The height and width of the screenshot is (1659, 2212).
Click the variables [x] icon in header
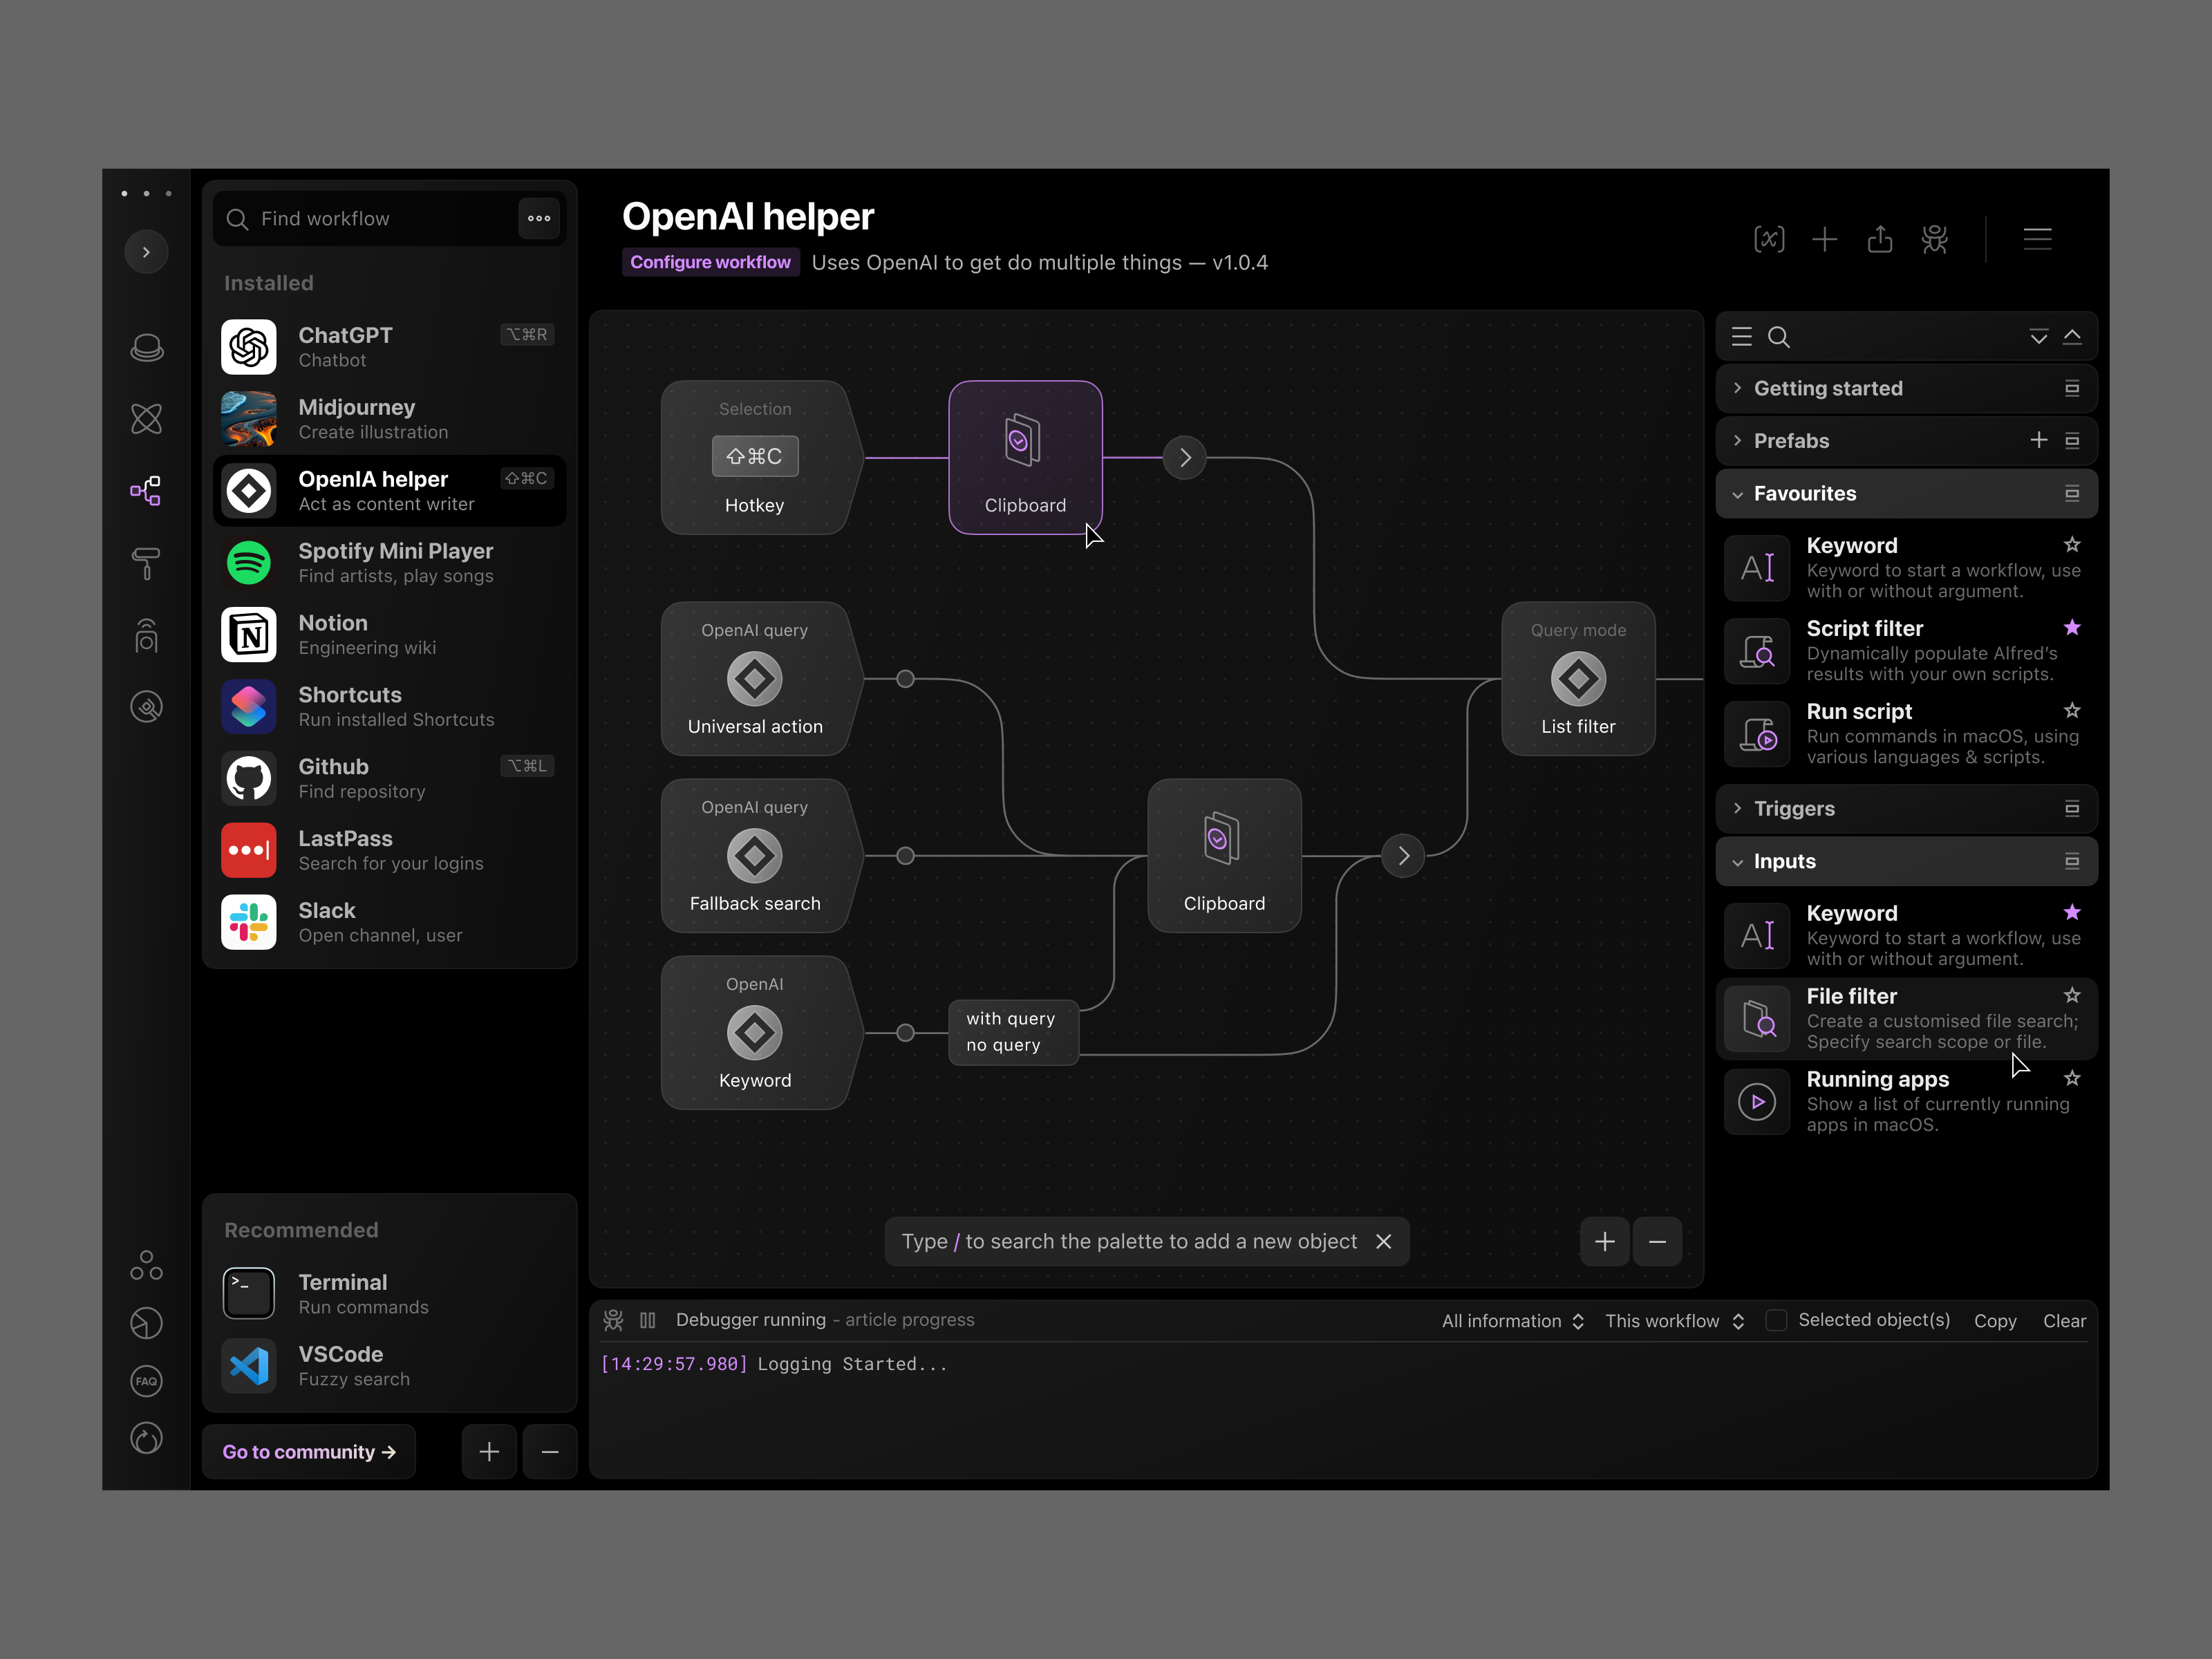(1769, 239)
